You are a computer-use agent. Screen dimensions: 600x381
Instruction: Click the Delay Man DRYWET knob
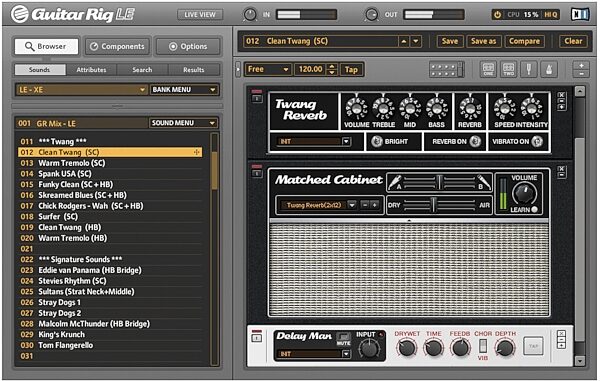coord(406,348)
